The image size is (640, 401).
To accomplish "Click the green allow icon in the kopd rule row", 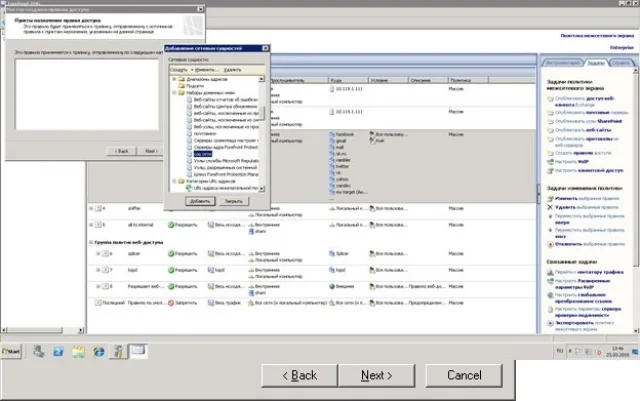I will [x=171, y=270].
